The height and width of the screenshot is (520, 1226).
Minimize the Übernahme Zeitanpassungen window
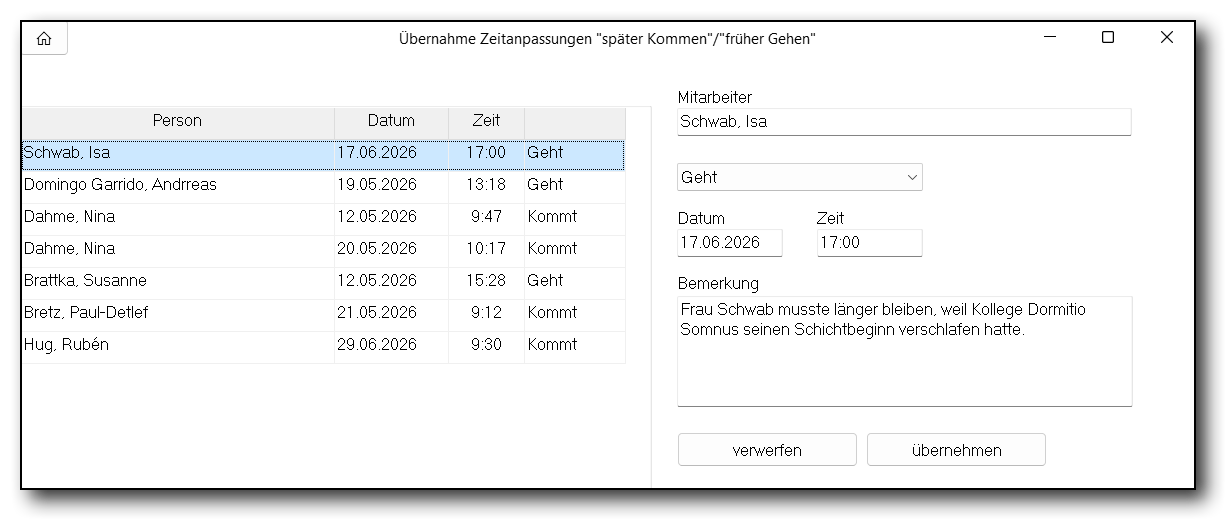point(1049,38)
